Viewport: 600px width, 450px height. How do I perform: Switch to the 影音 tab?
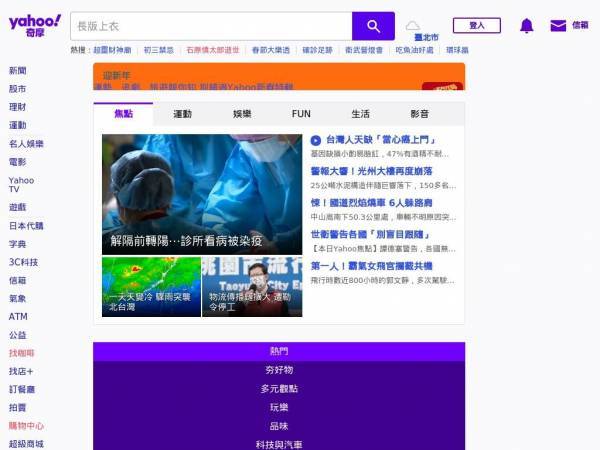420,114
